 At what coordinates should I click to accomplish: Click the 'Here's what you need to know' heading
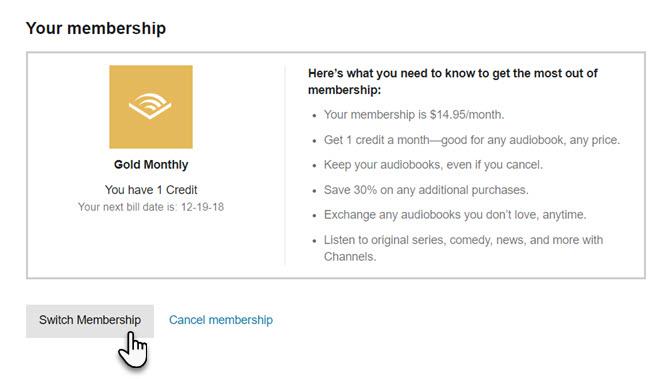tap(453, 82)
